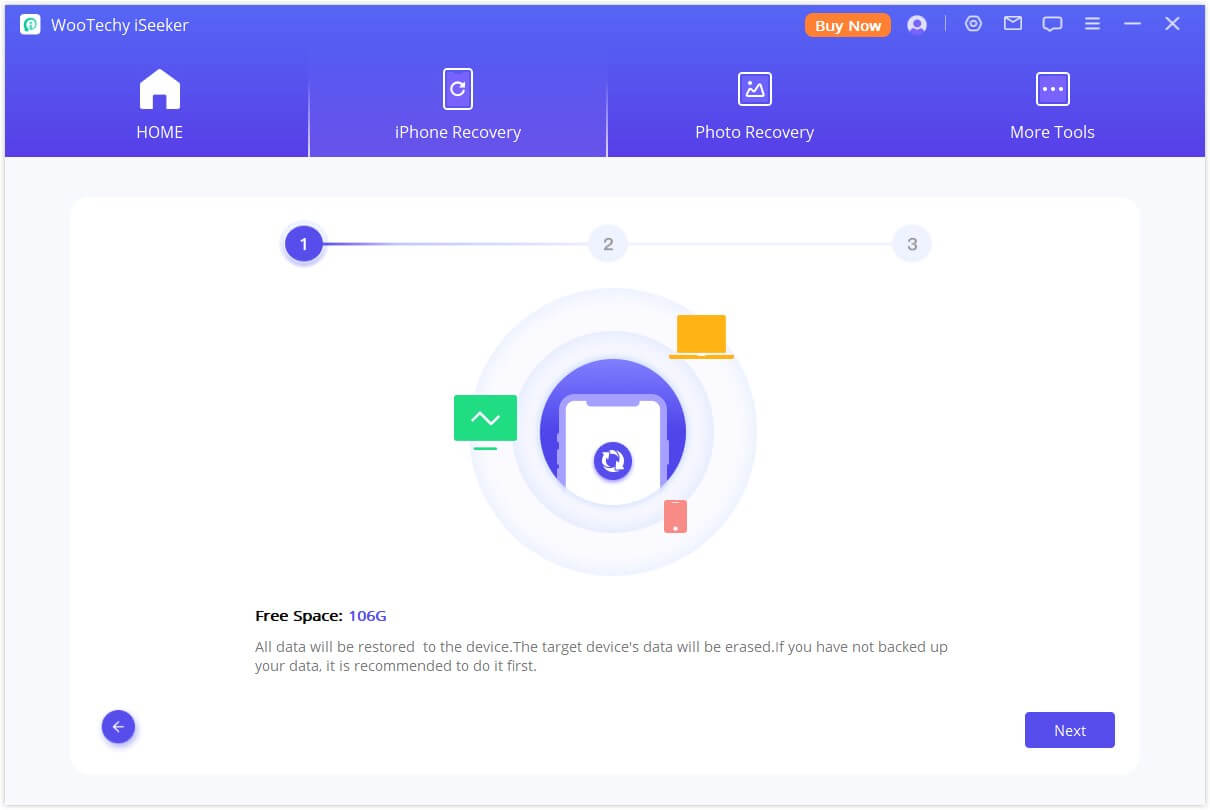Open the user account profile icon

pos(916,25)
